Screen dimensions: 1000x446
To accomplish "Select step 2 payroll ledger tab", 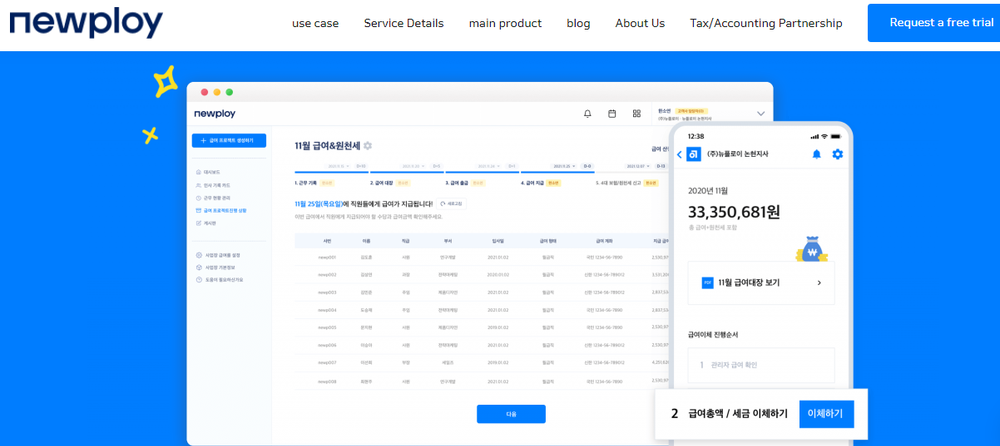I will click(x=390, y=183).
